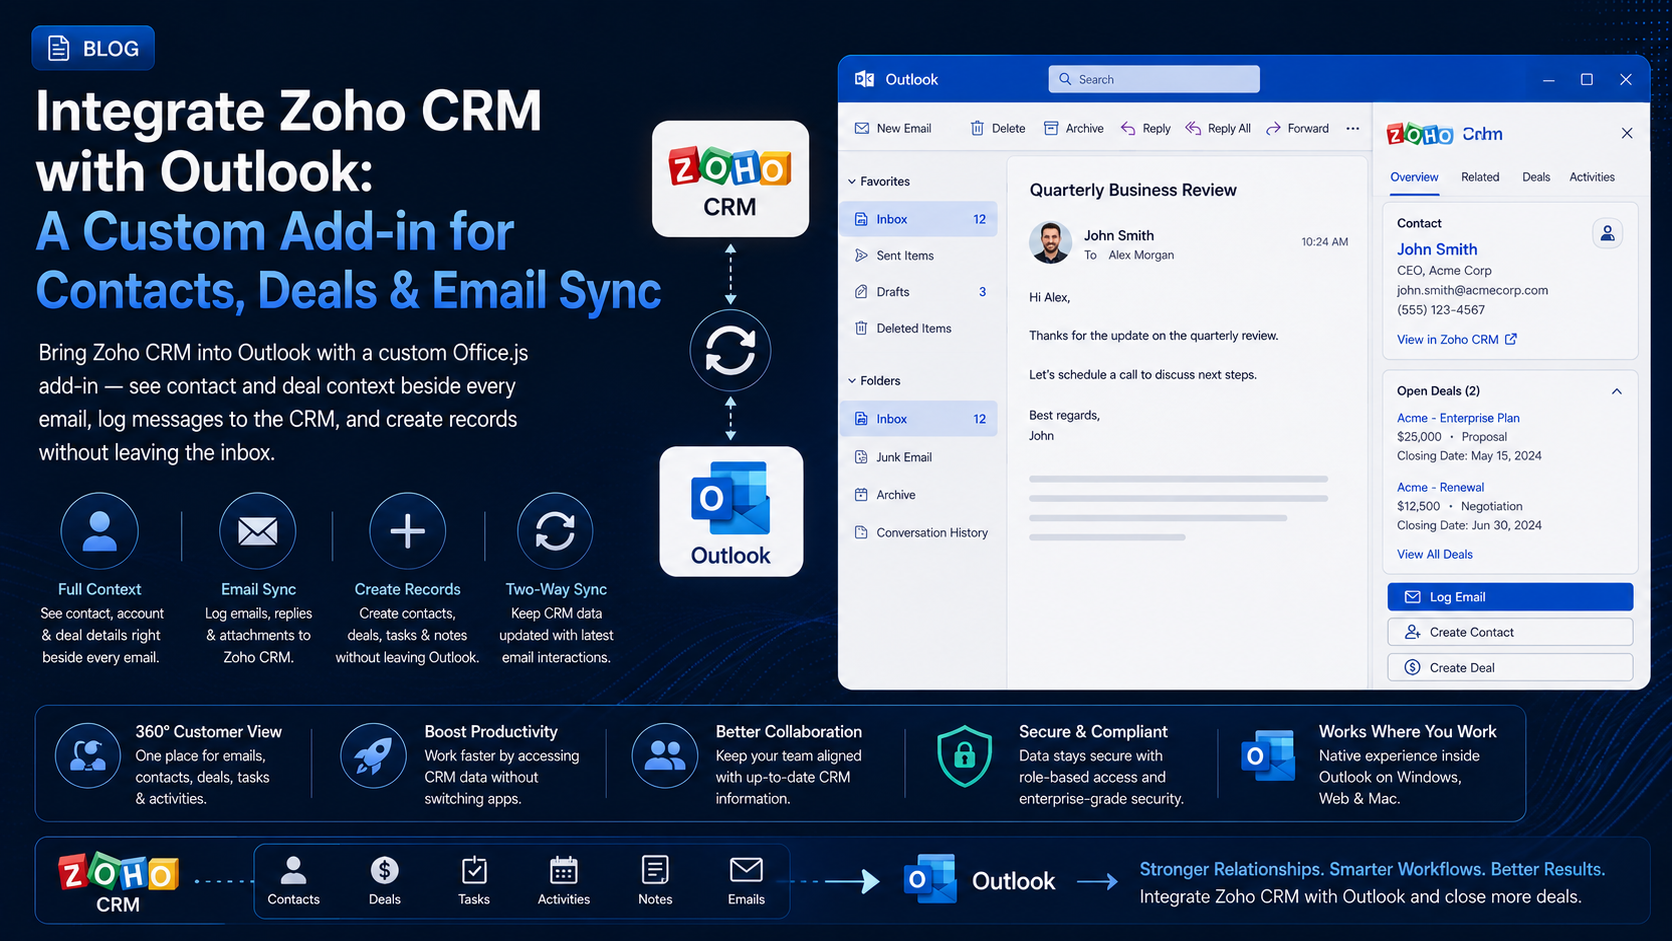
Task: Click the contact profile icon beside John Smith
Action: [1607, 233]
